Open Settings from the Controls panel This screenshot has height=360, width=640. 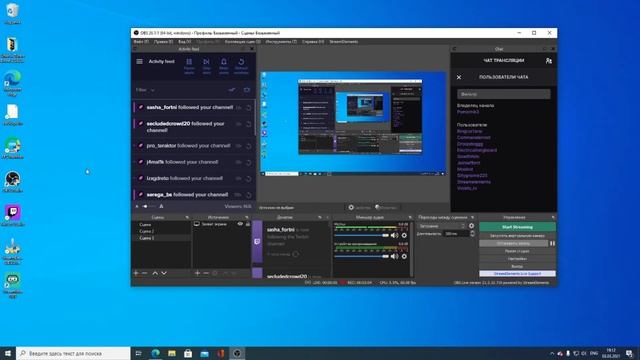click(517, 259)
